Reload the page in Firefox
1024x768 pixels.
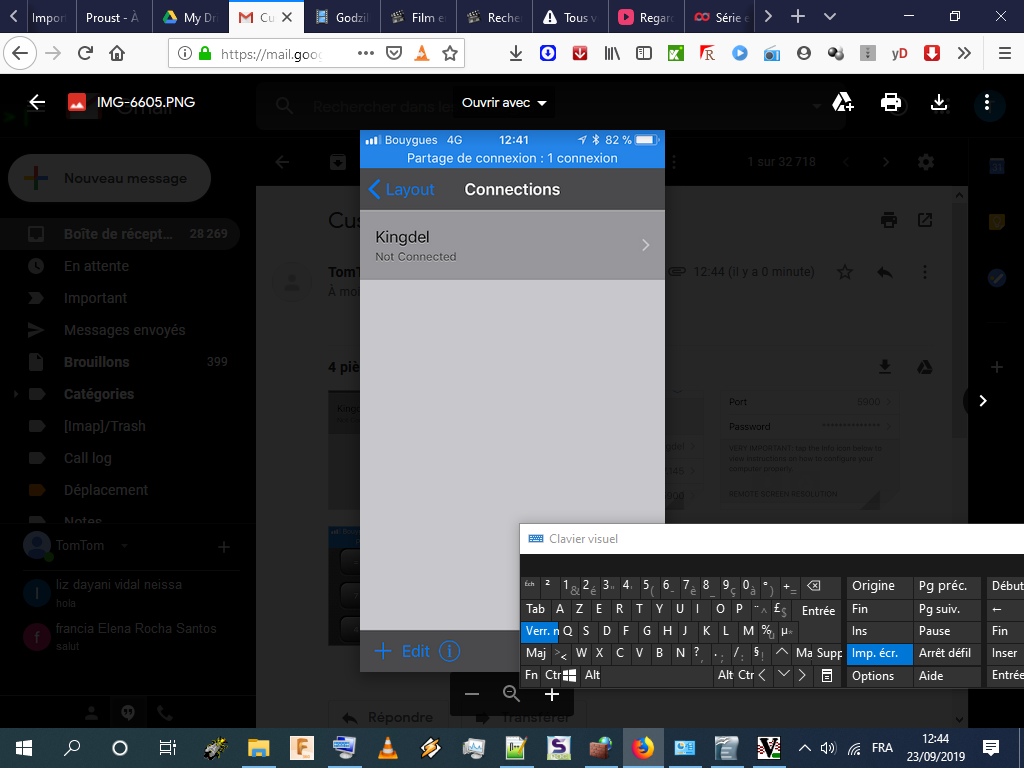coord(85,53)
